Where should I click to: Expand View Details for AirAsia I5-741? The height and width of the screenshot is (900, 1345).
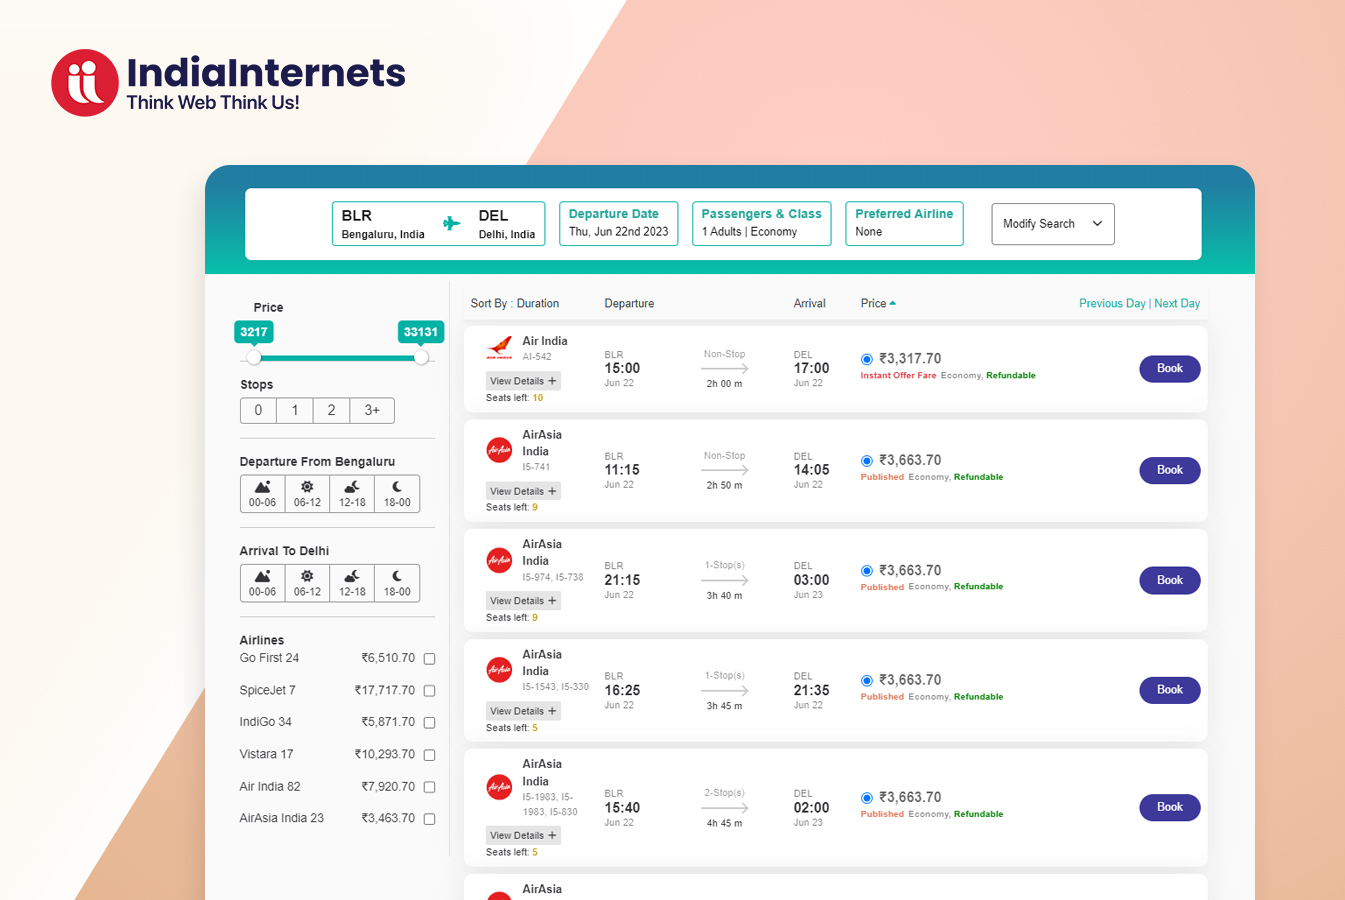pos(523,491)
